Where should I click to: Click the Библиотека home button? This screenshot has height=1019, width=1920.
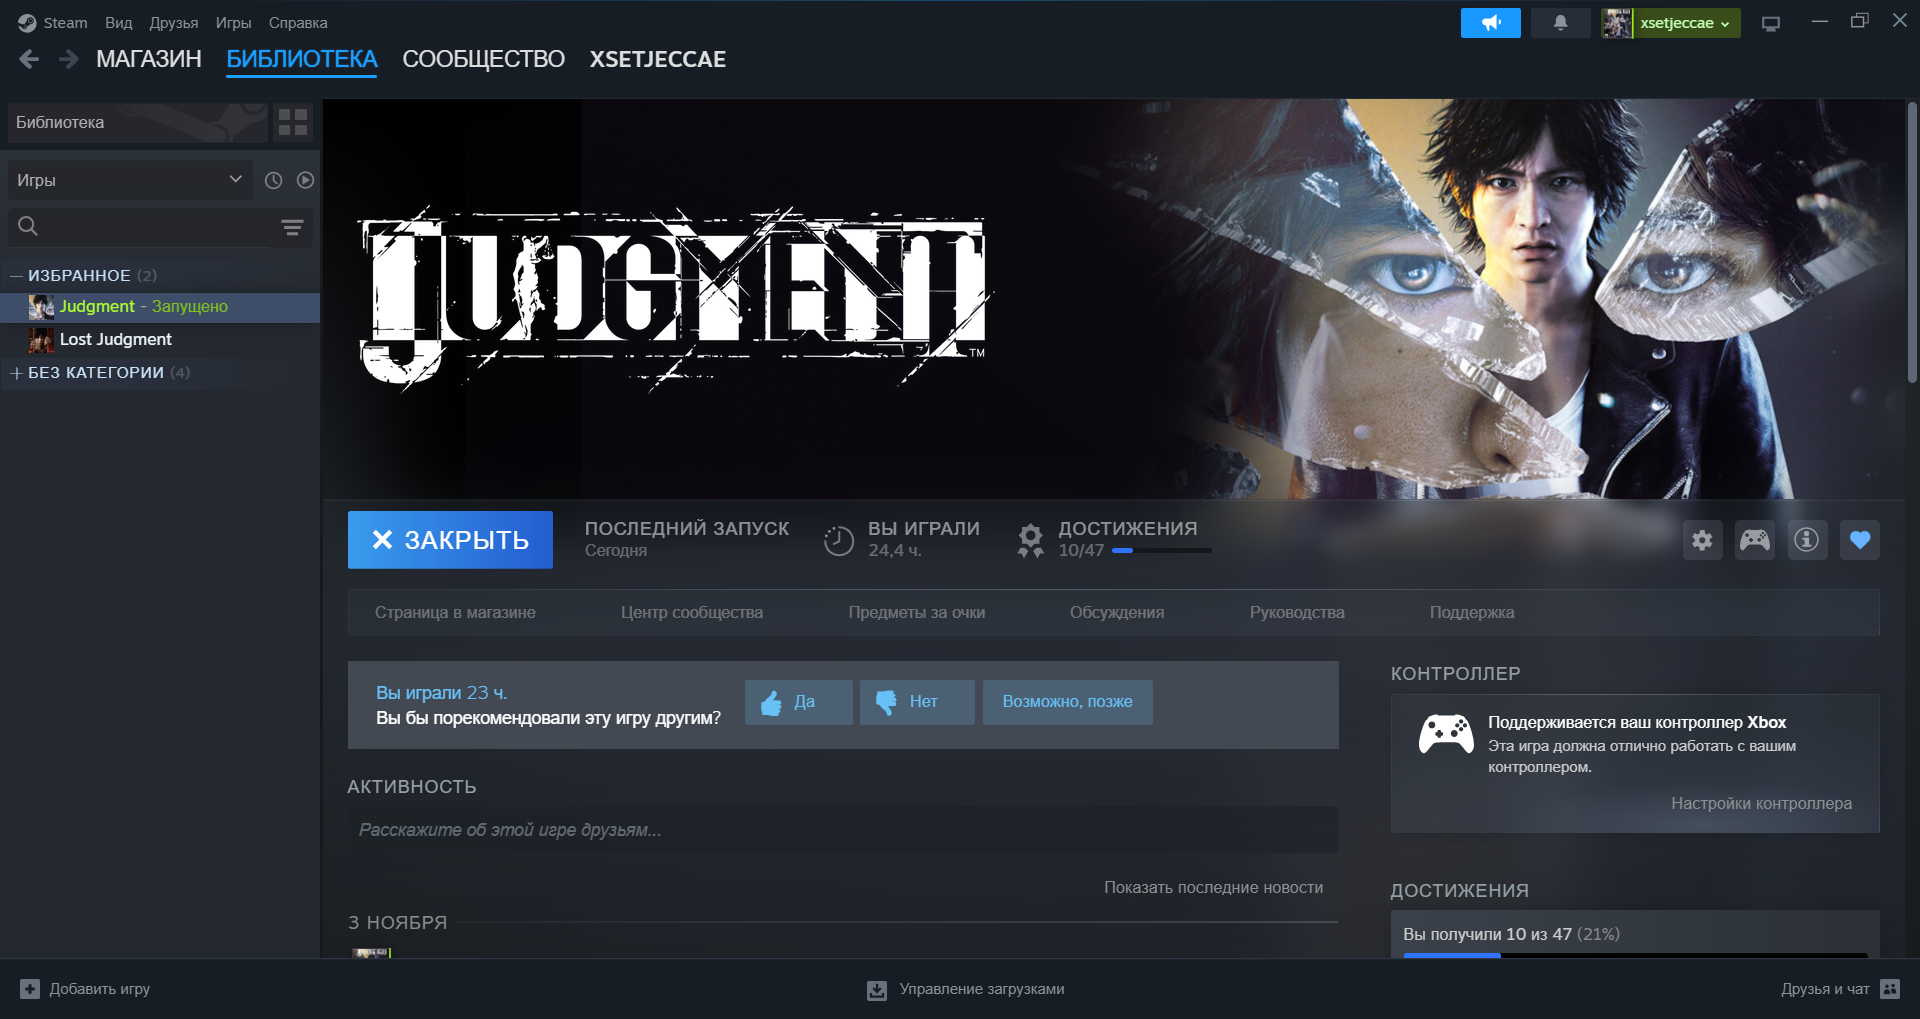tap(137, 123)
